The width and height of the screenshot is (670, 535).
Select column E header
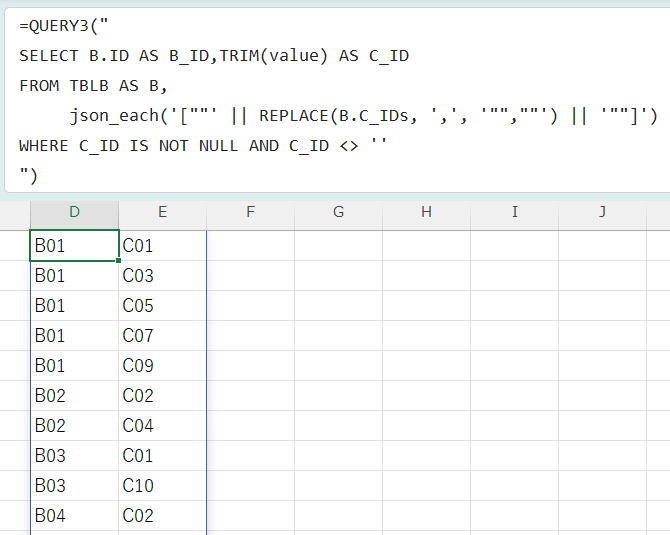[162, 212]
